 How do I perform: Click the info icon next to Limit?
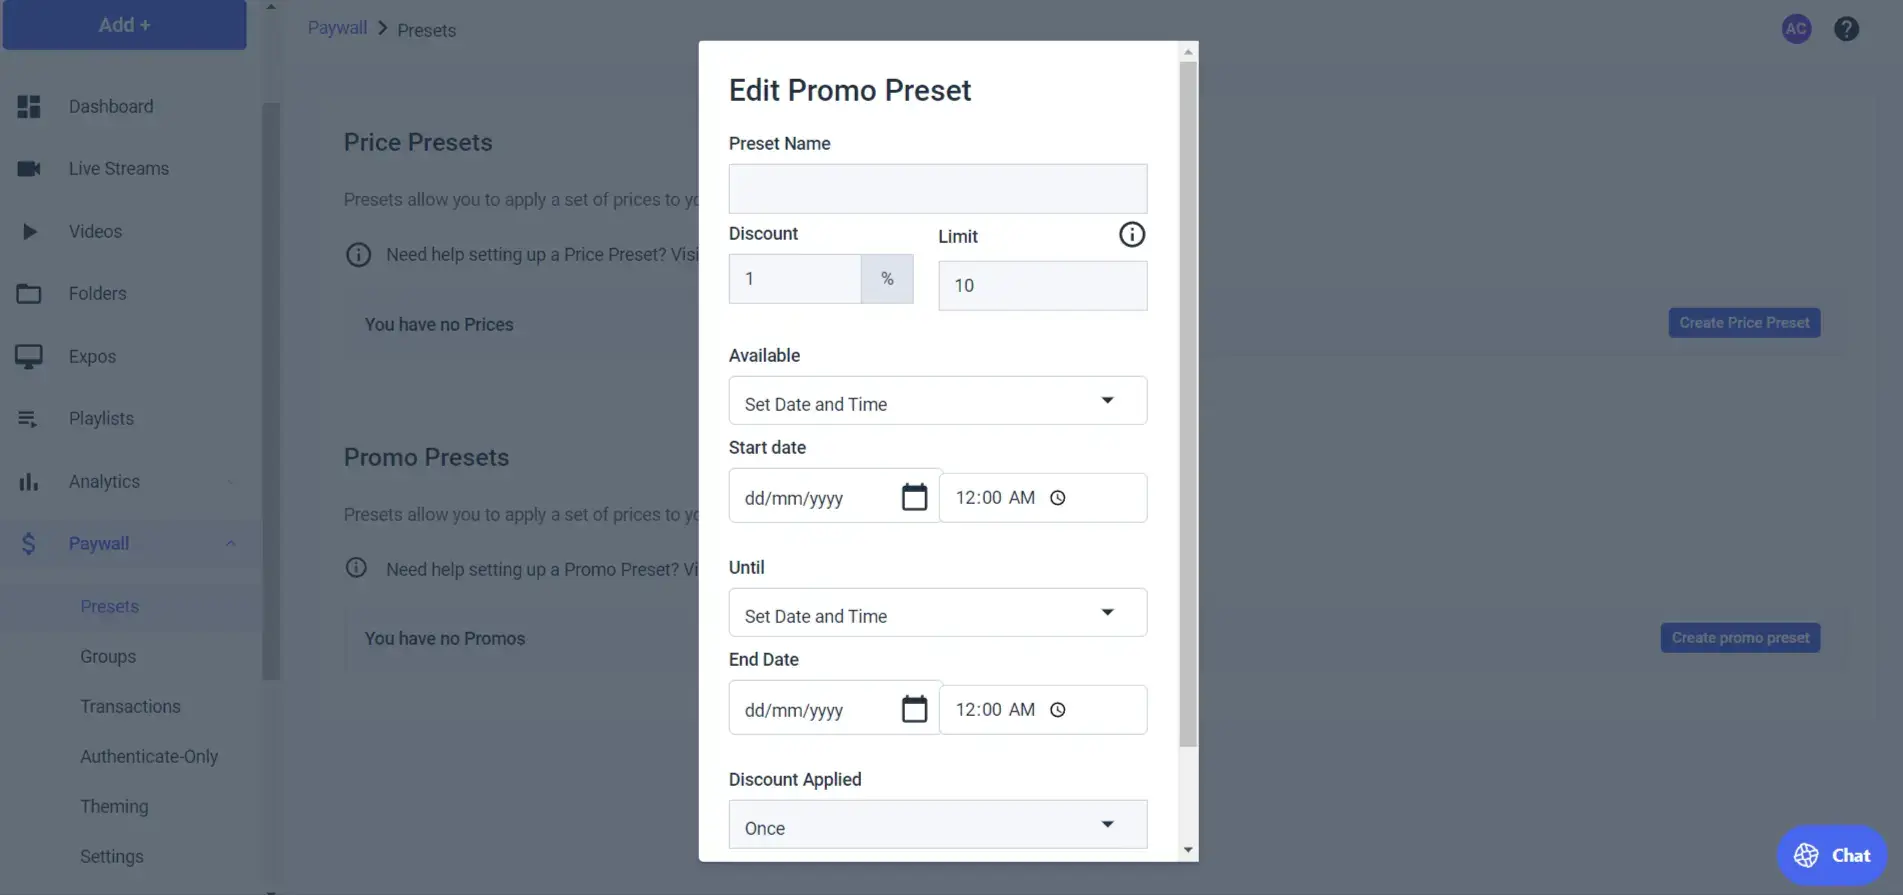[1131, 234]
